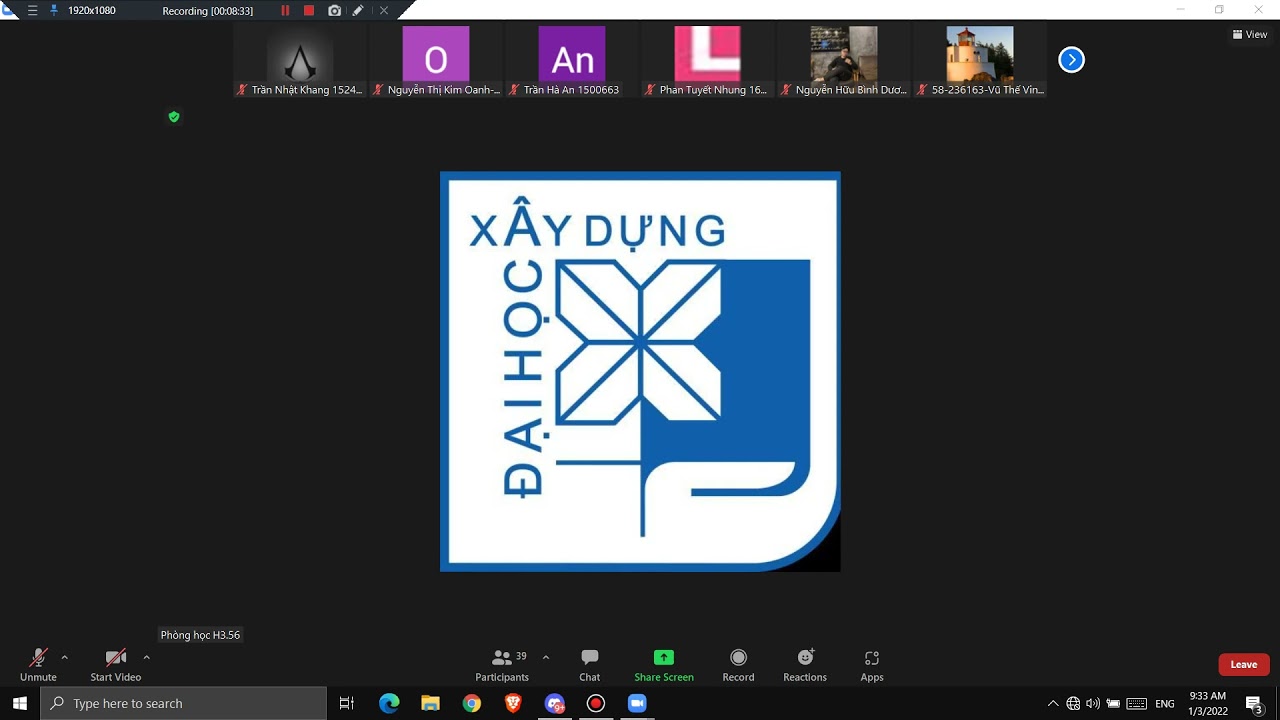Open the screen recorder taskbar icon
1280x720 pixels.
[596, 703]
